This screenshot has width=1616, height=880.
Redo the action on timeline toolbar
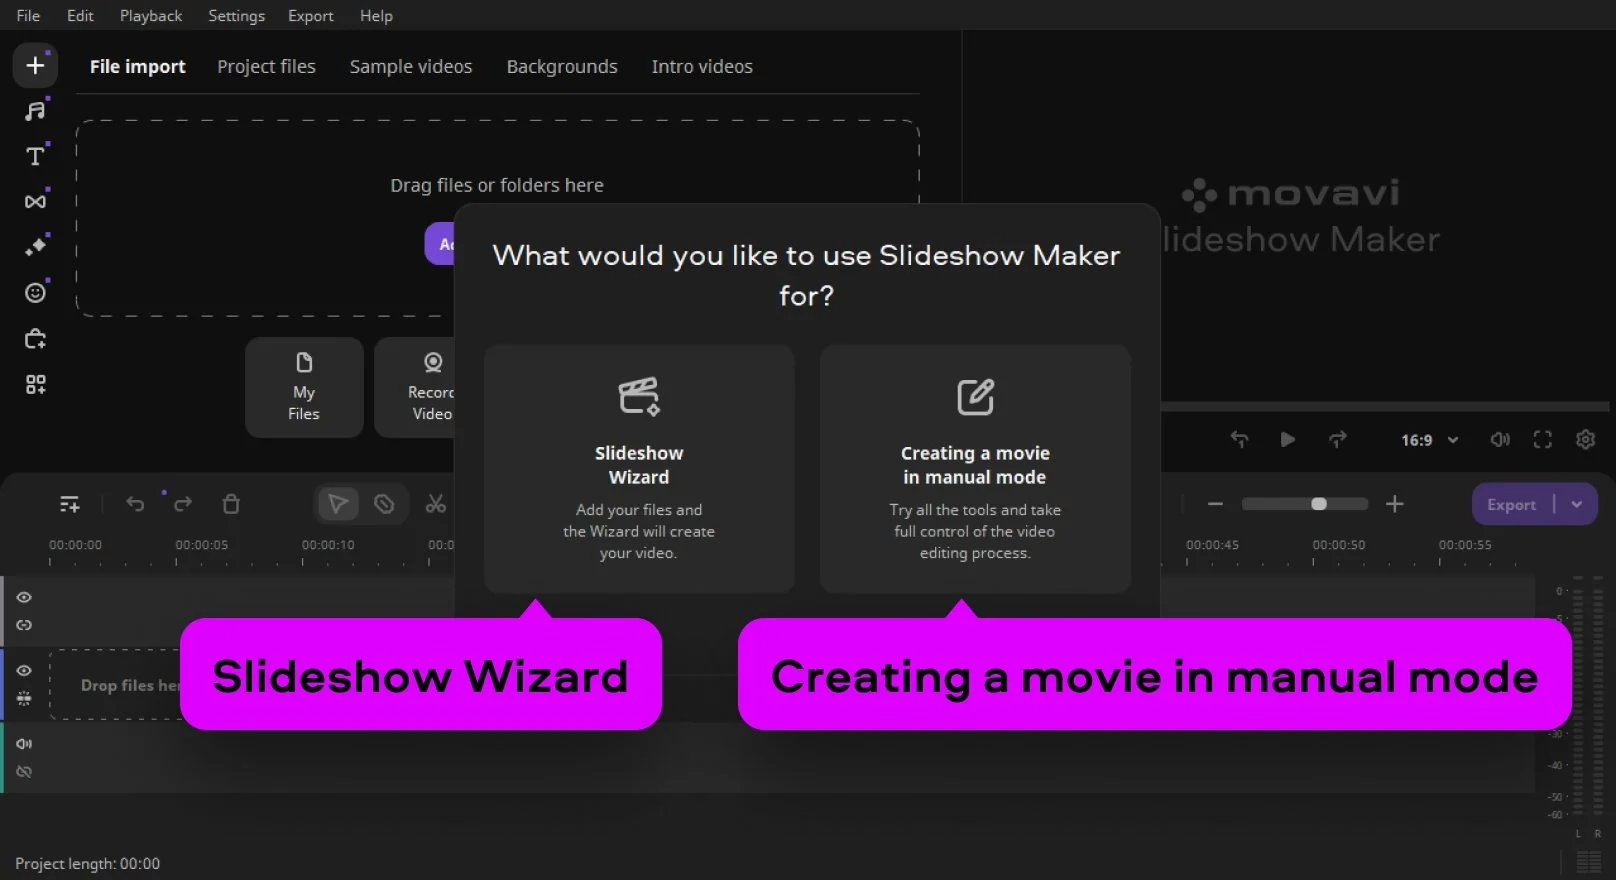182,504
